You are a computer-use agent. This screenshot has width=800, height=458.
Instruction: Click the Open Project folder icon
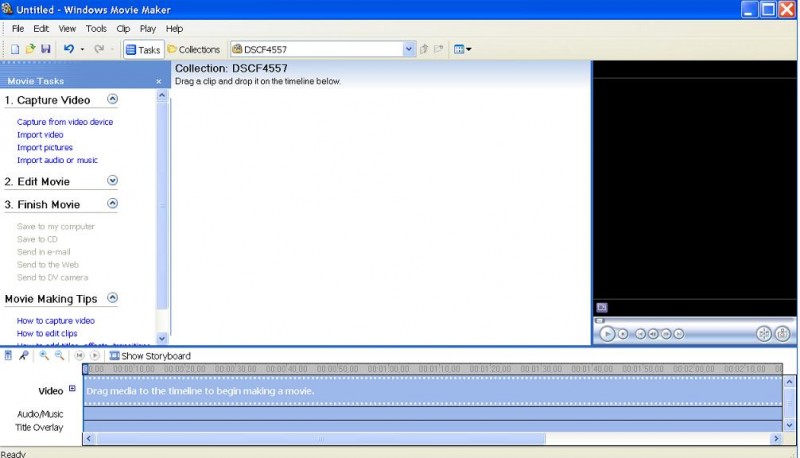click(30, 49)
